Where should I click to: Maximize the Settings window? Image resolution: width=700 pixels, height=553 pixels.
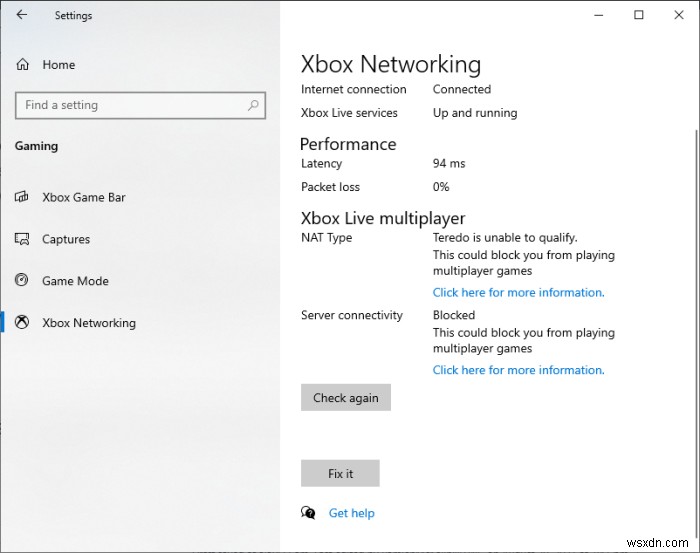(x=639, y=15)
